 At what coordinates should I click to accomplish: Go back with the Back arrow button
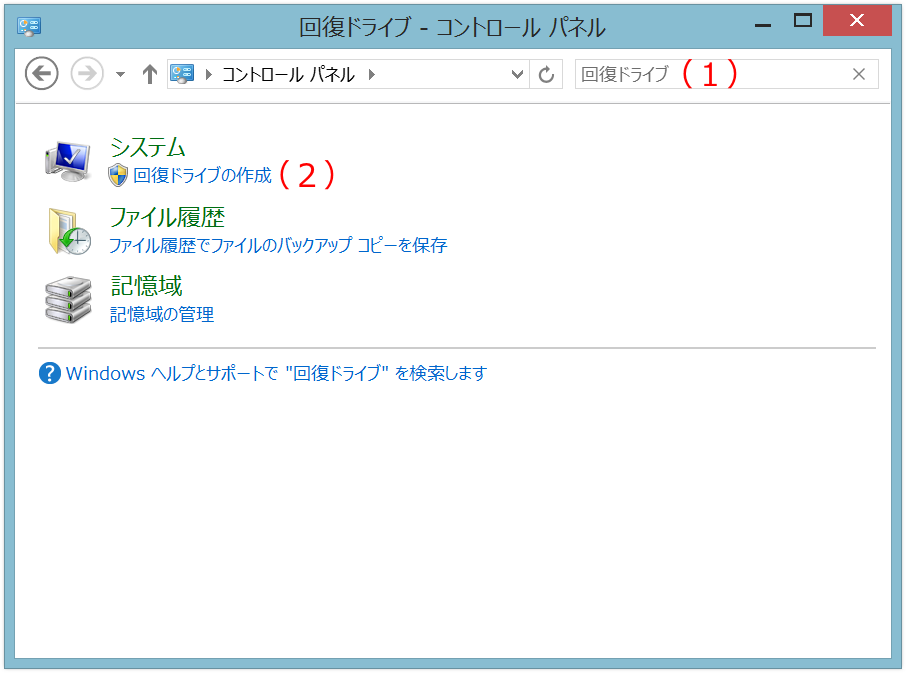click(42, 73)
